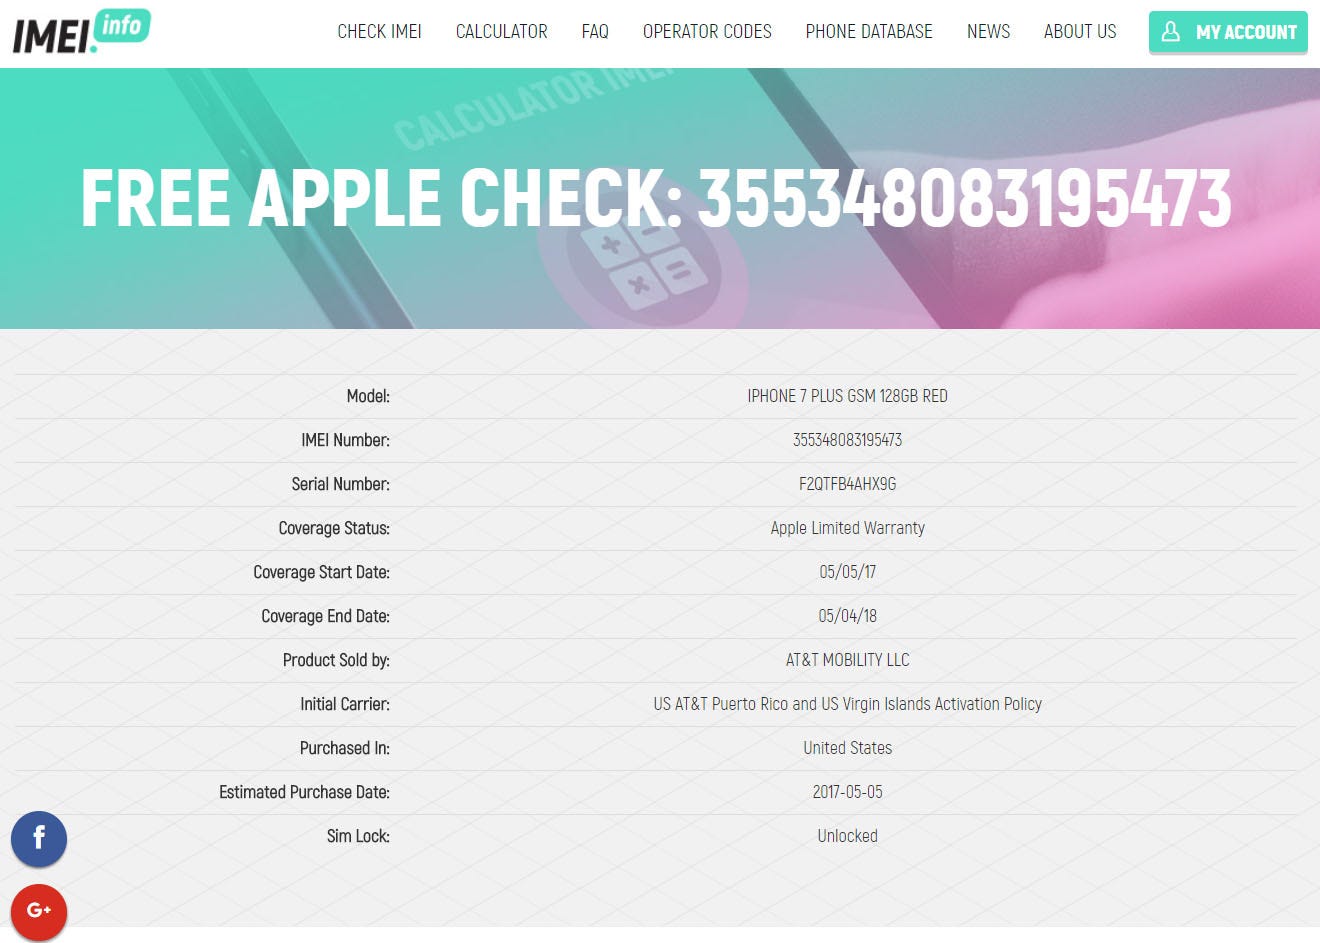Image resolution: width=1320 pixels, height=943 pixels.
Task: Click the Initial Carrier: label
Action: coord(345,704)
